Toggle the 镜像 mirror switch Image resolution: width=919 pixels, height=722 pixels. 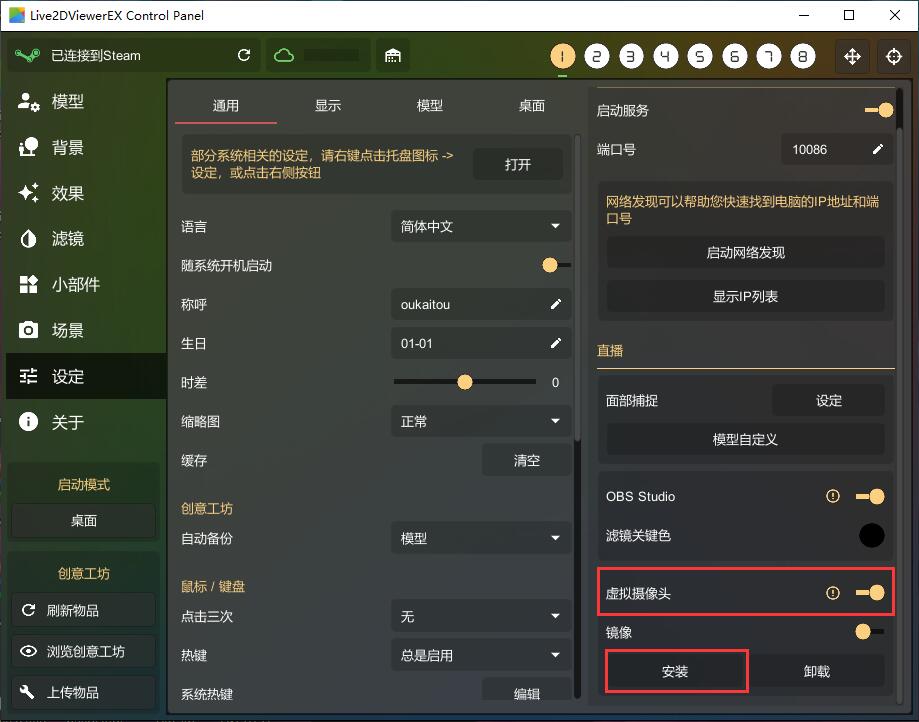(x=870, y=632)
